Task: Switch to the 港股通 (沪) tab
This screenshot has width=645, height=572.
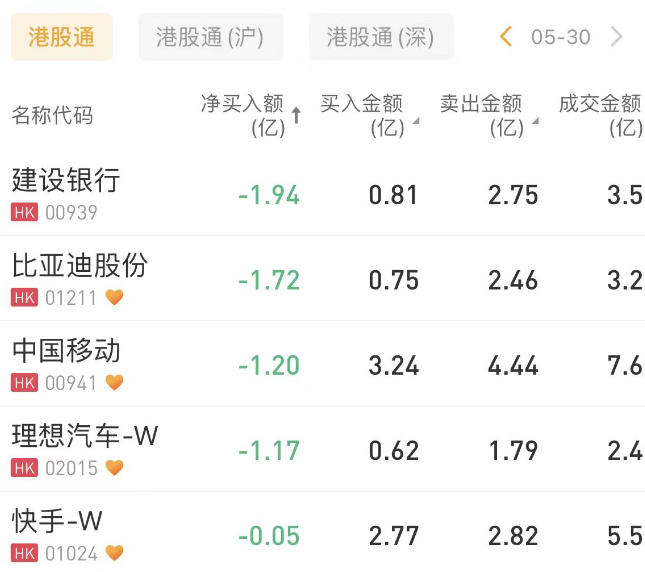Action: [210, 37]
